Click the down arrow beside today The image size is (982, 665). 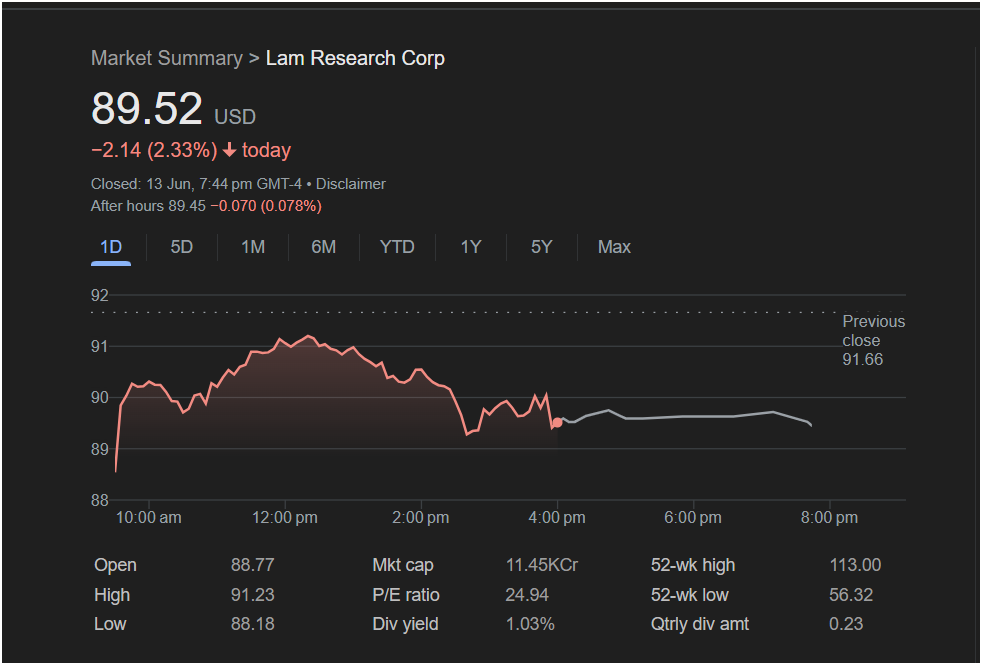(x=230, y=150)
